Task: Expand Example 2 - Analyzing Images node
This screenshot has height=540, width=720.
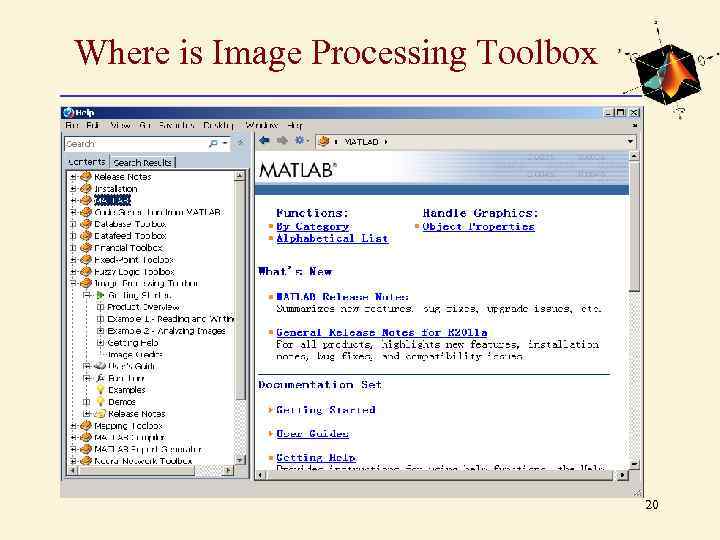Action: click(100, 331)
